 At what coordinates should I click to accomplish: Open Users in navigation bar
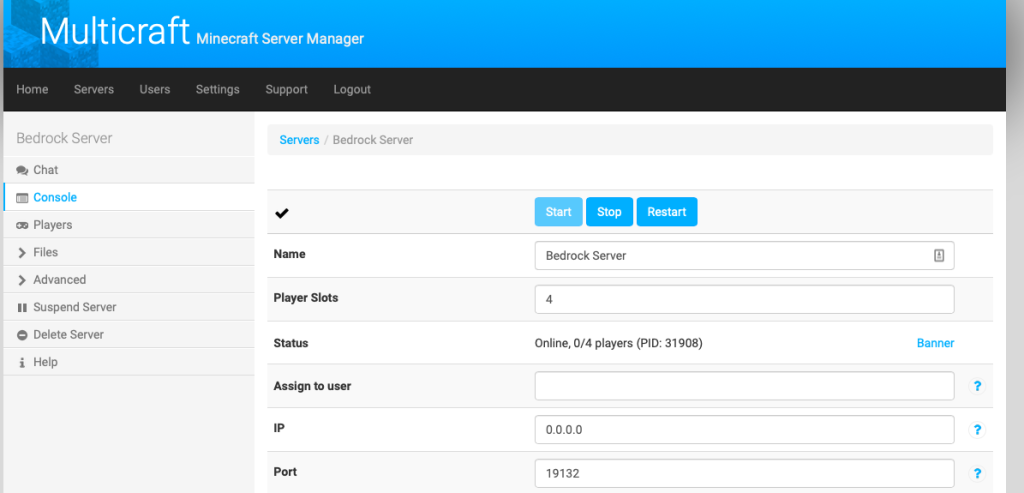[155, 89]
